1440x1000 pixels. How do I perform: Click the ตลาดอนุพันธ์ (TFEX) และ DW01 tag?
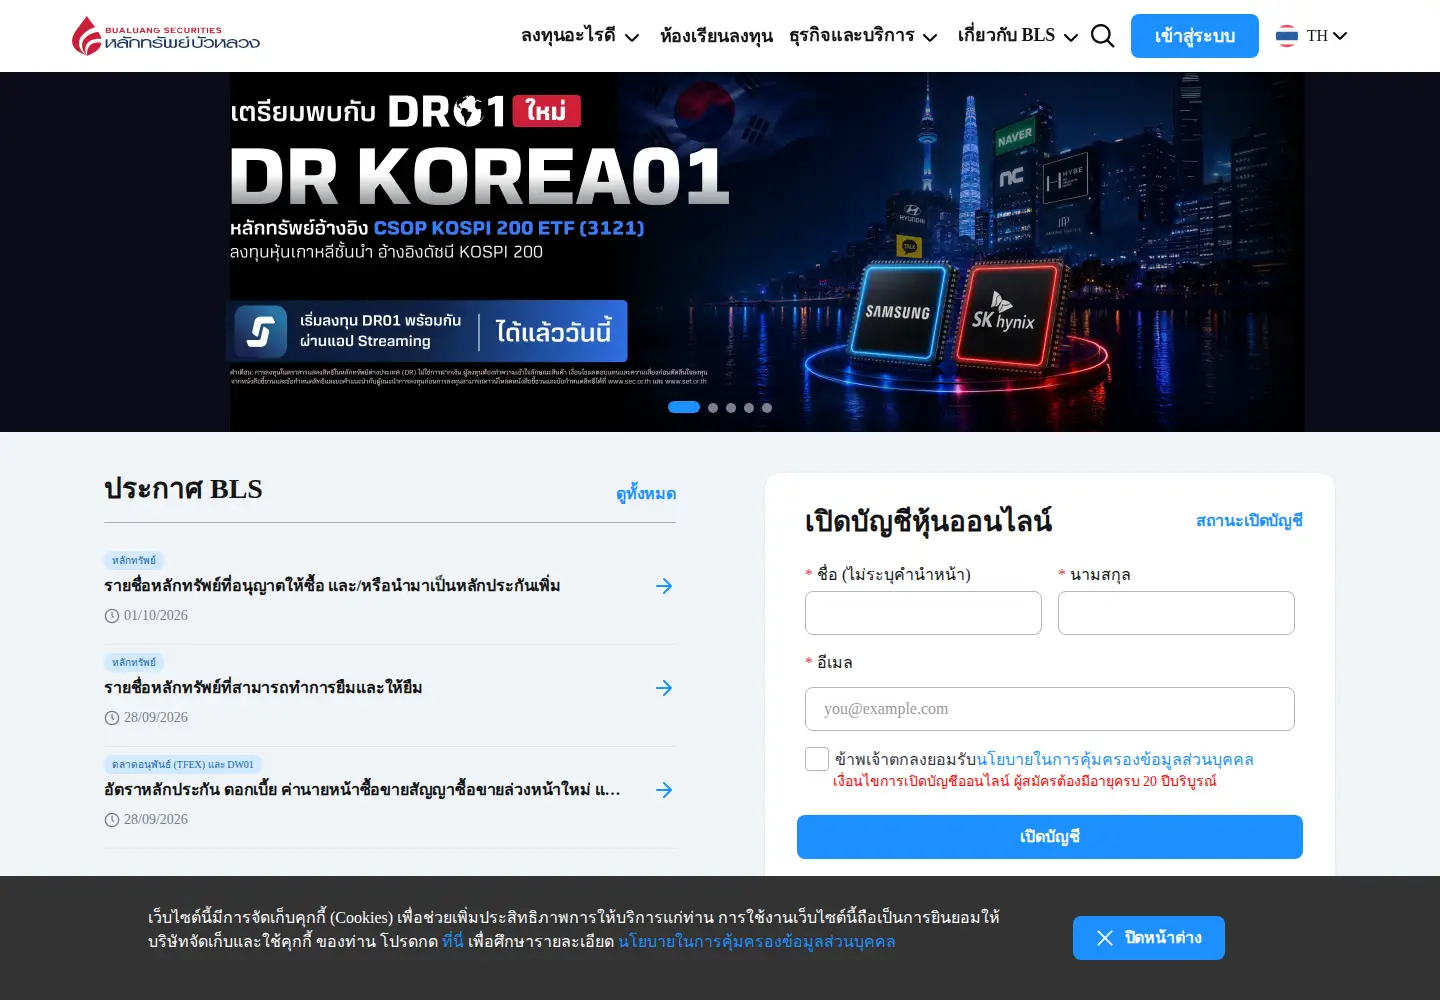(183, 765)
